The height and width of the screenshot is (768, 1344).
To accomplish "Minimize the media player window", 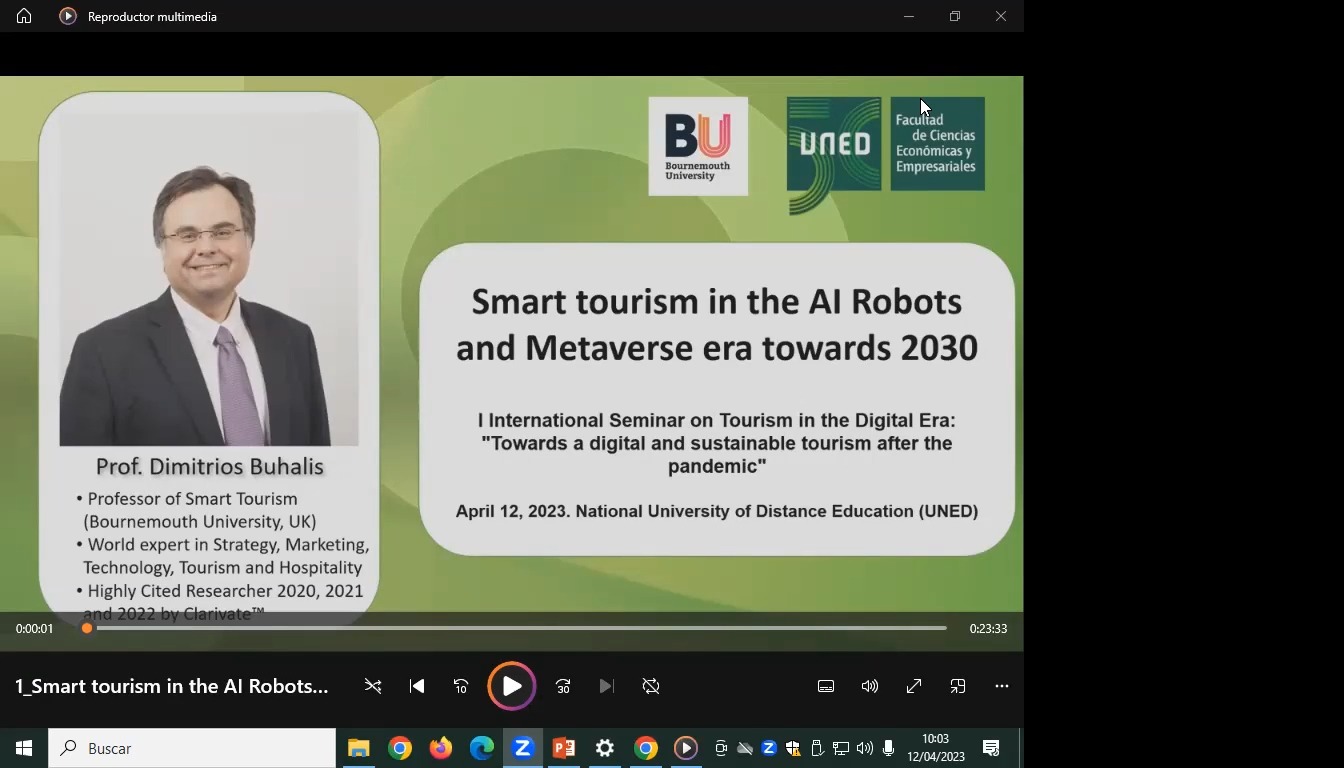I will pos(909,16).
